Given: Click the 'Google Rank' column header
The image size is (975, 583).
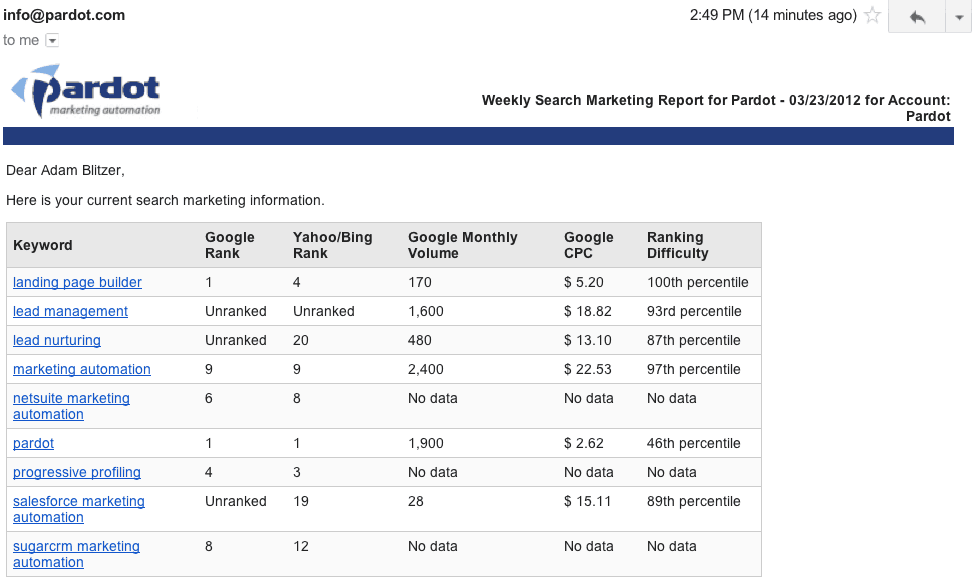Looking at the screenshot, I should point(229,245).
